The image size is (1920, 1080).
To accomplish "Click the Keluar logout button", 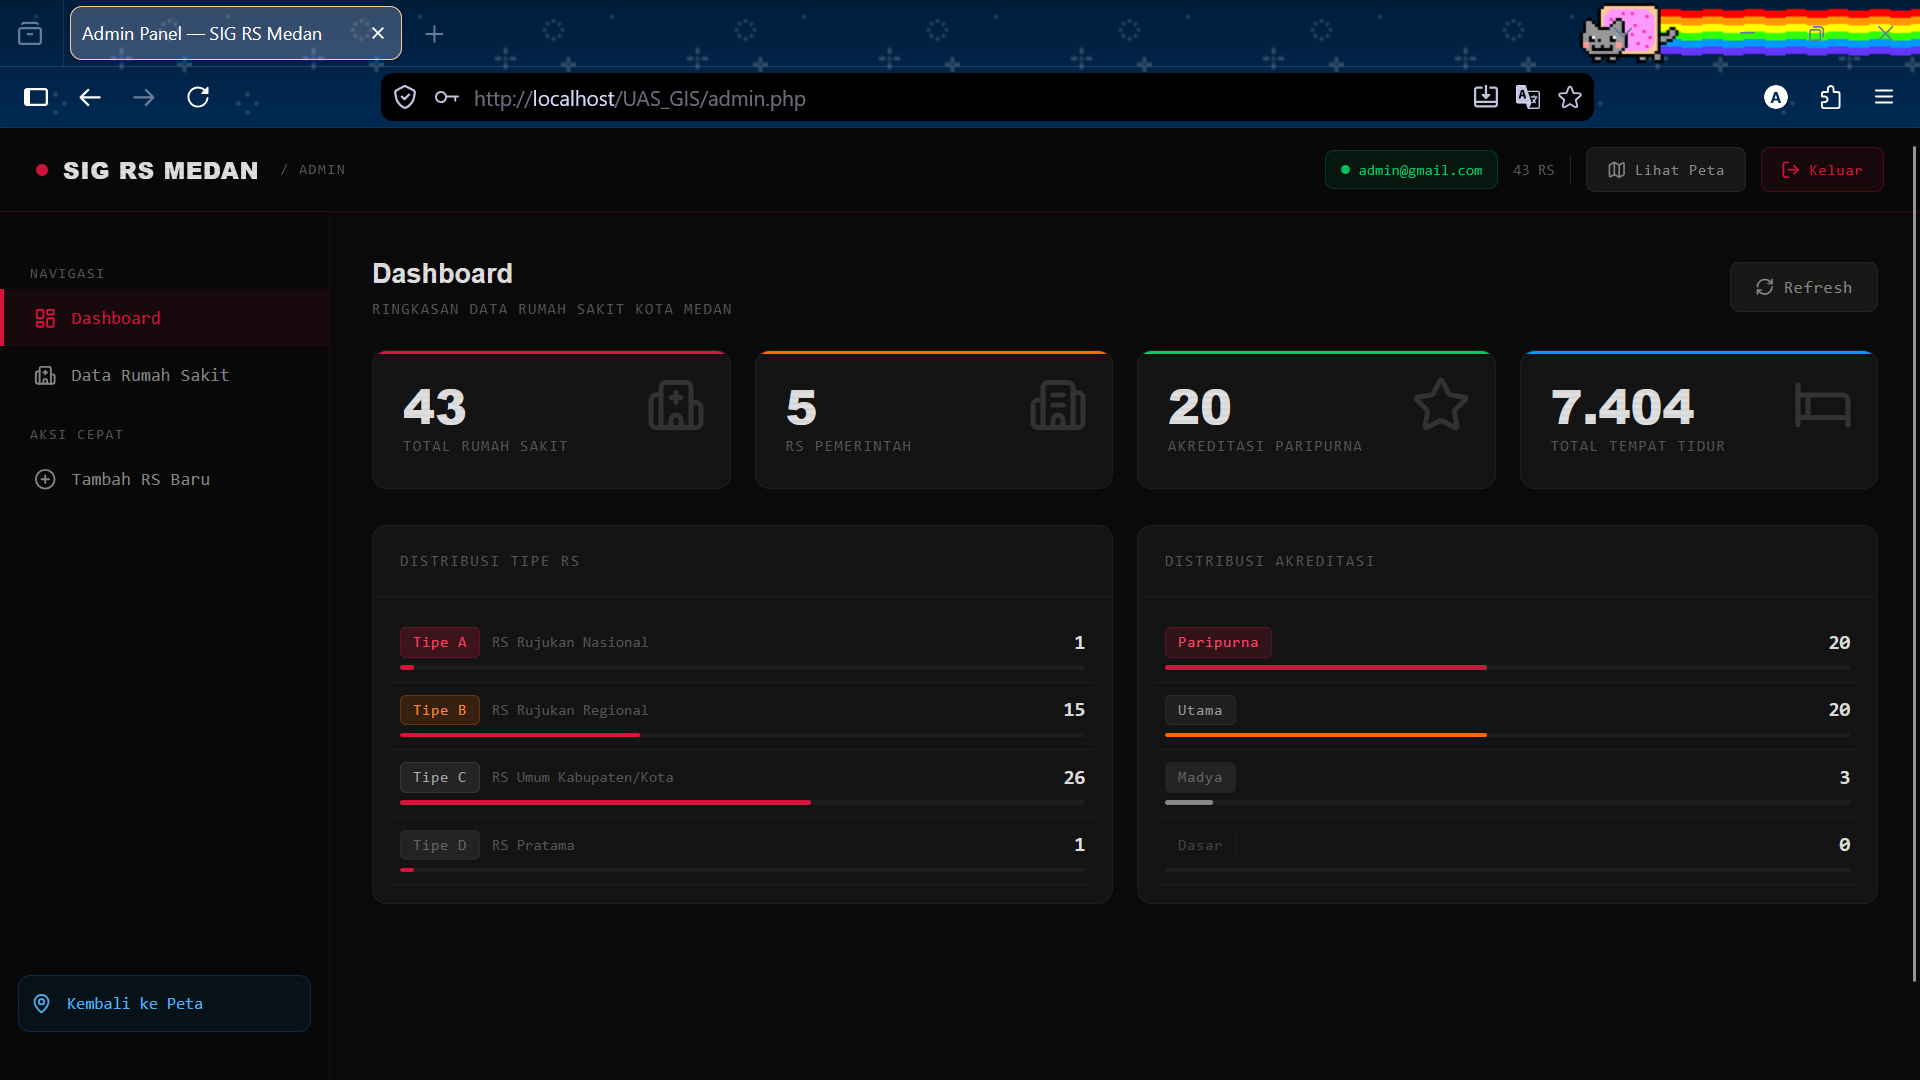I will click(x=1822, y=170).
